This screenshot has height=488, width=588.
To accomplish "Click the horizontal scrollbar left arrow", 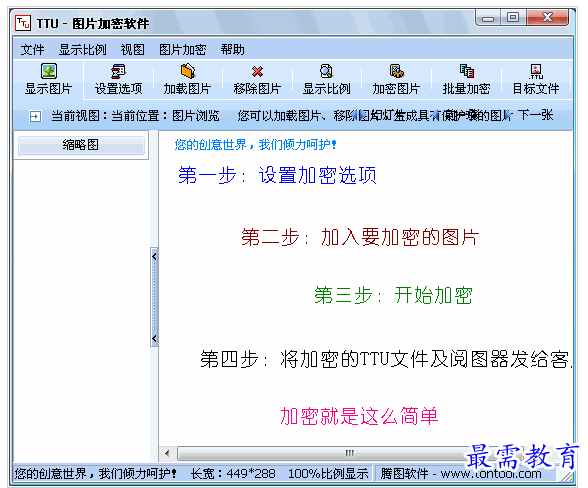I will pos(167,453).
